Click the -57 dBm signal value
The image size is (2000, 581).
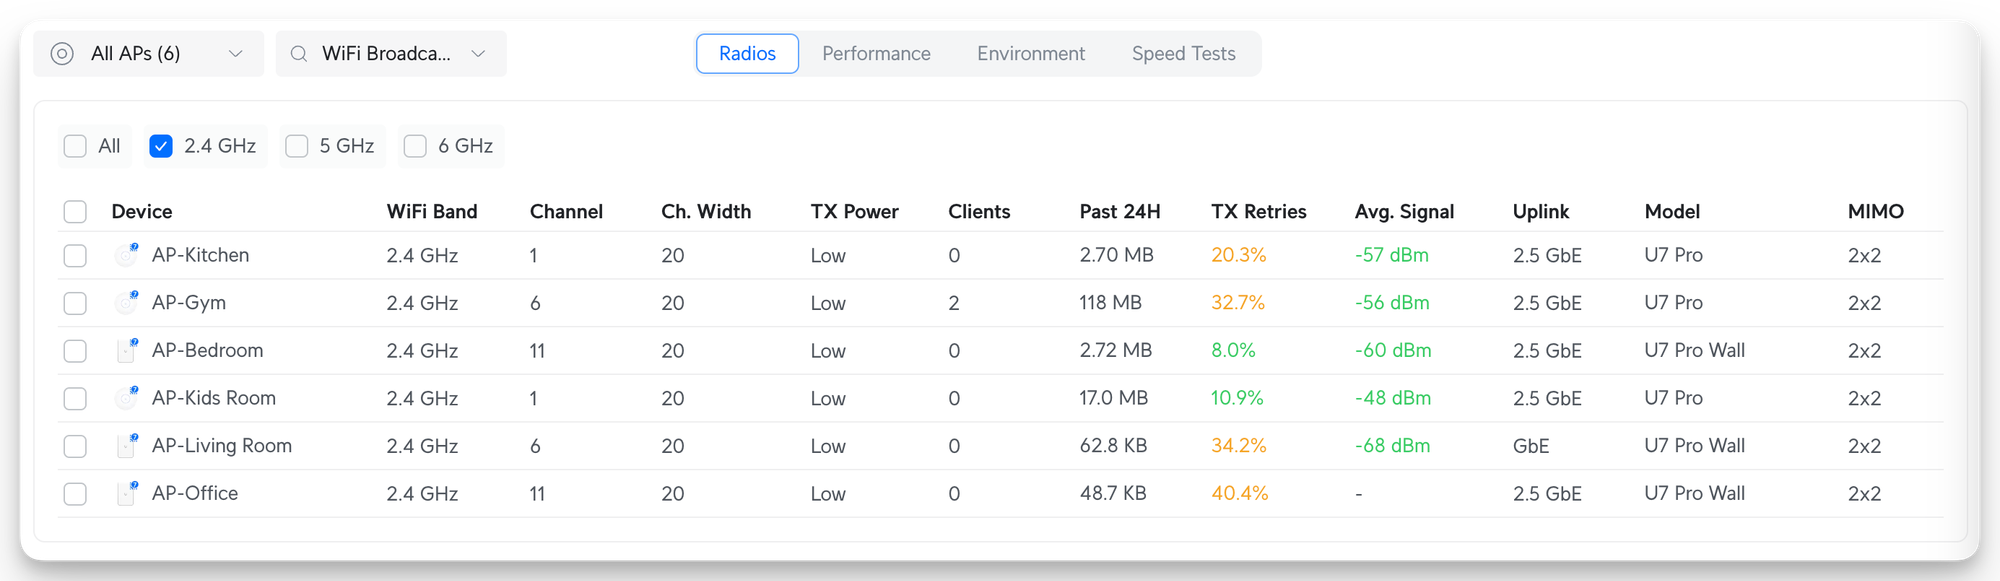pyautogui.click(x=1391, y=255)
